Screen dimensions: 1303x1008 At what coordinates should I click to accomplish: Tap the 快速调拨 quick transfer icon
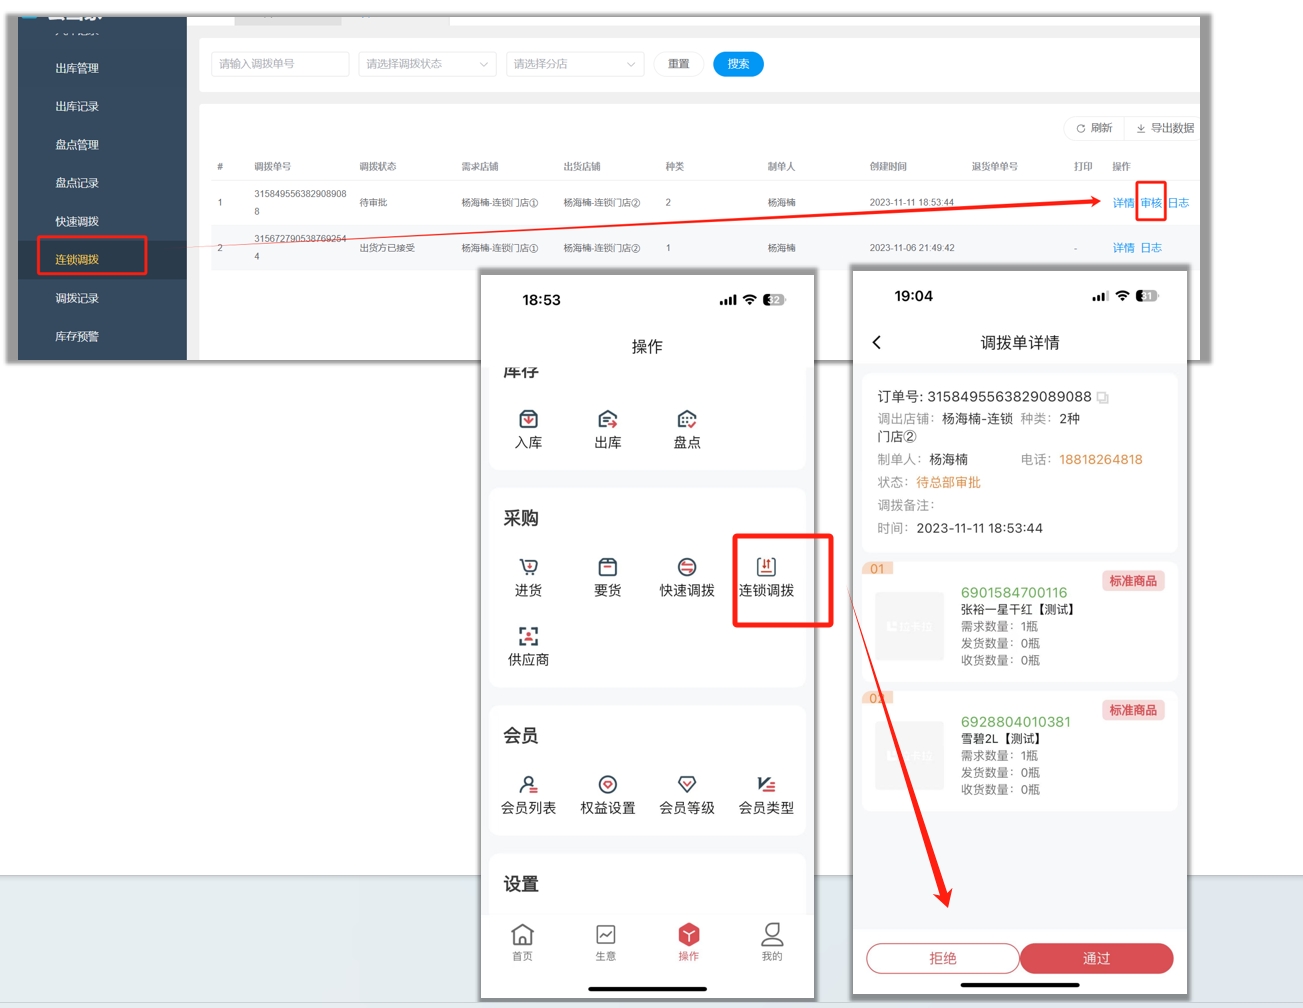[x=686, y=568]
